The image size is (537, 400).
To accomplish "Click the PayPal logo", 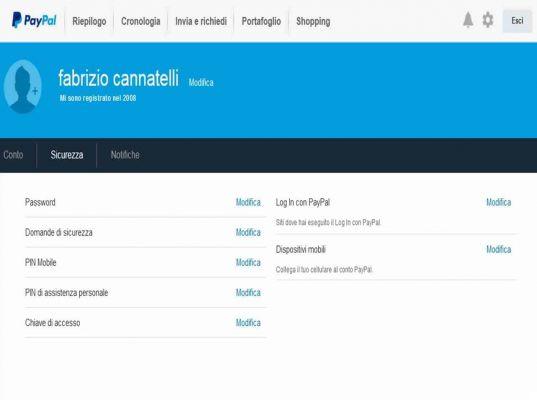I will pyautogui.click(x=34, y=21).
